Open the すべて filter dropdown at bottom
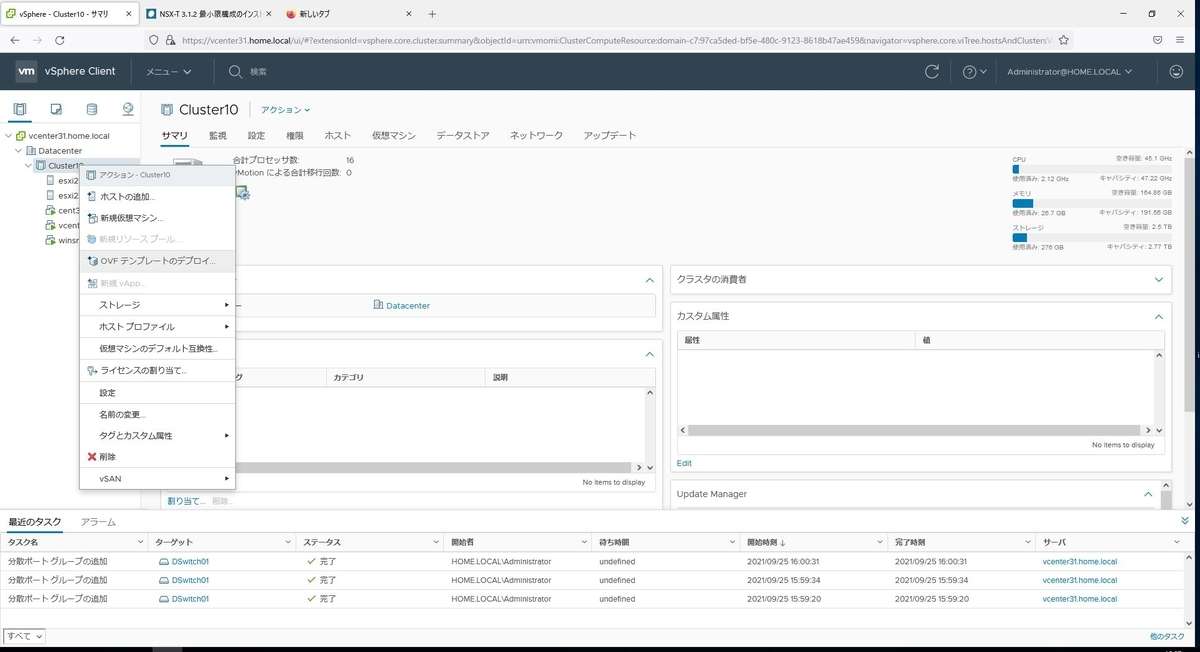The height and width of the screenshot is (652, 1200). point(25,636)
